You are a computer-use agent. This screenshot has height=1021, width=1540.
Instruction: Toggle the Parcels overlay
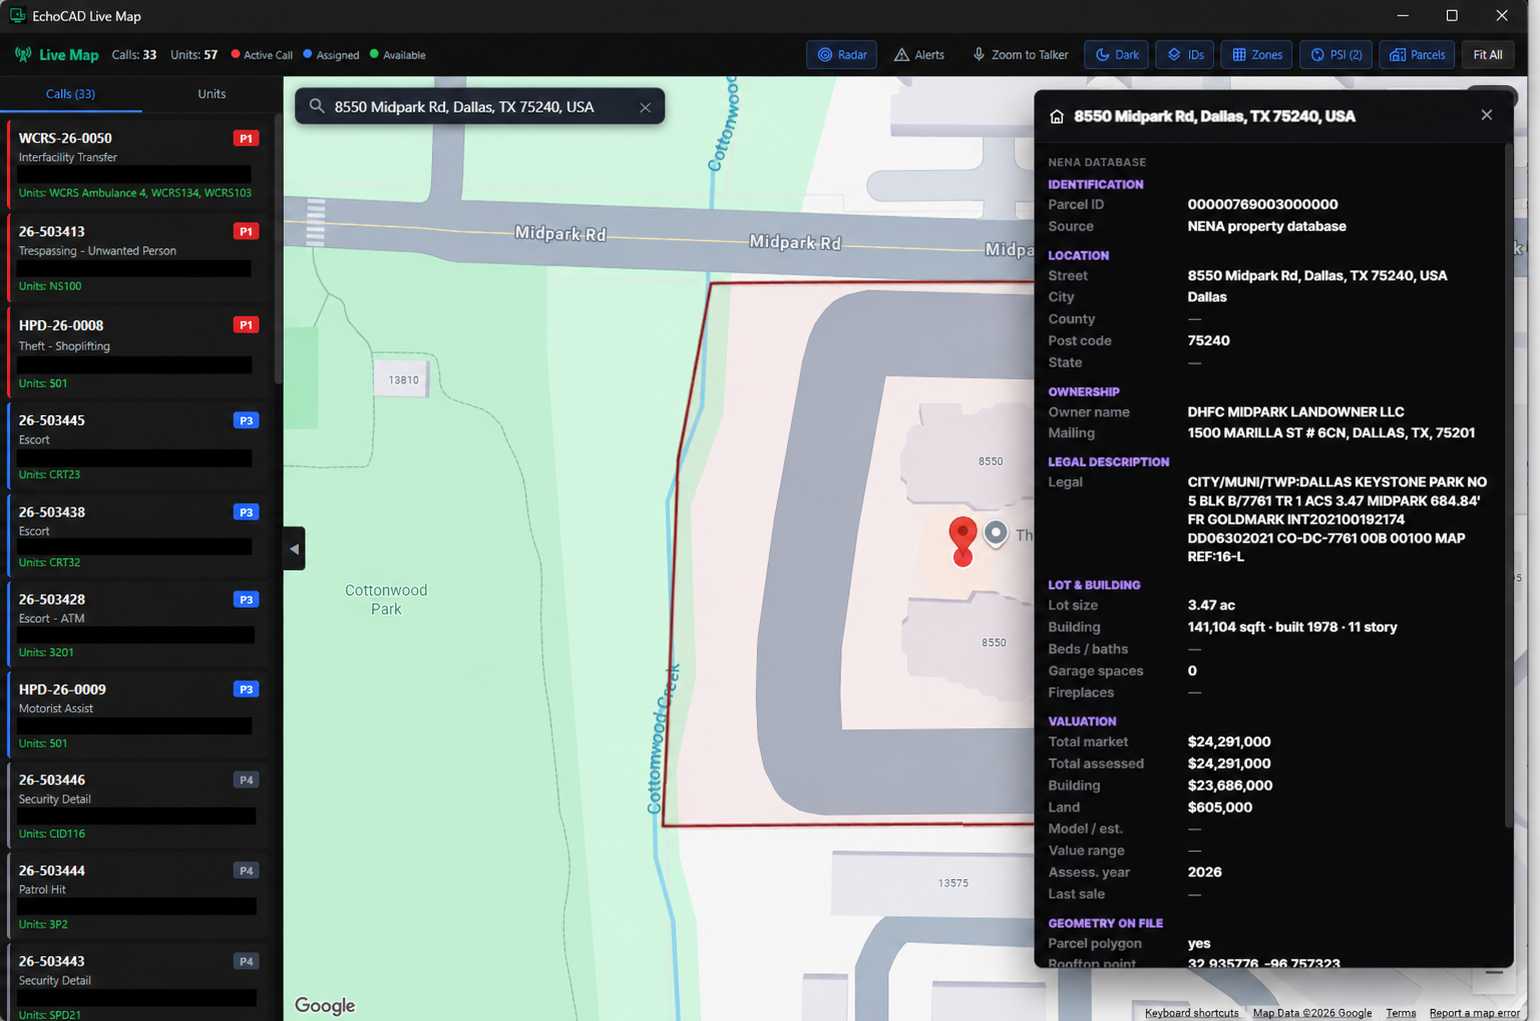pos(1417,55)
